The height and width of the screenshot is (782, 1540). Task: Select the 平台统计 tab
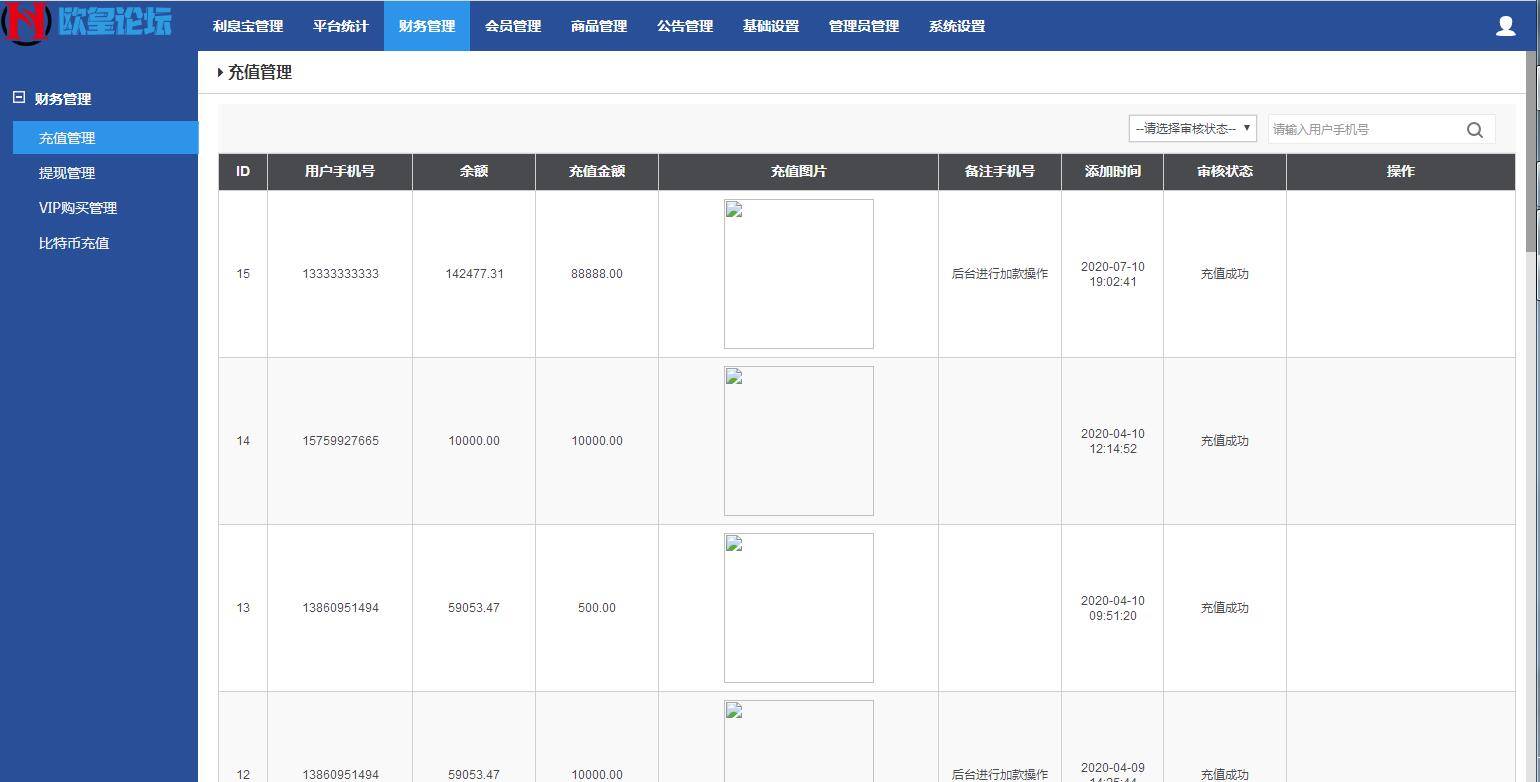pyautogui.click(x=340, y=26)
